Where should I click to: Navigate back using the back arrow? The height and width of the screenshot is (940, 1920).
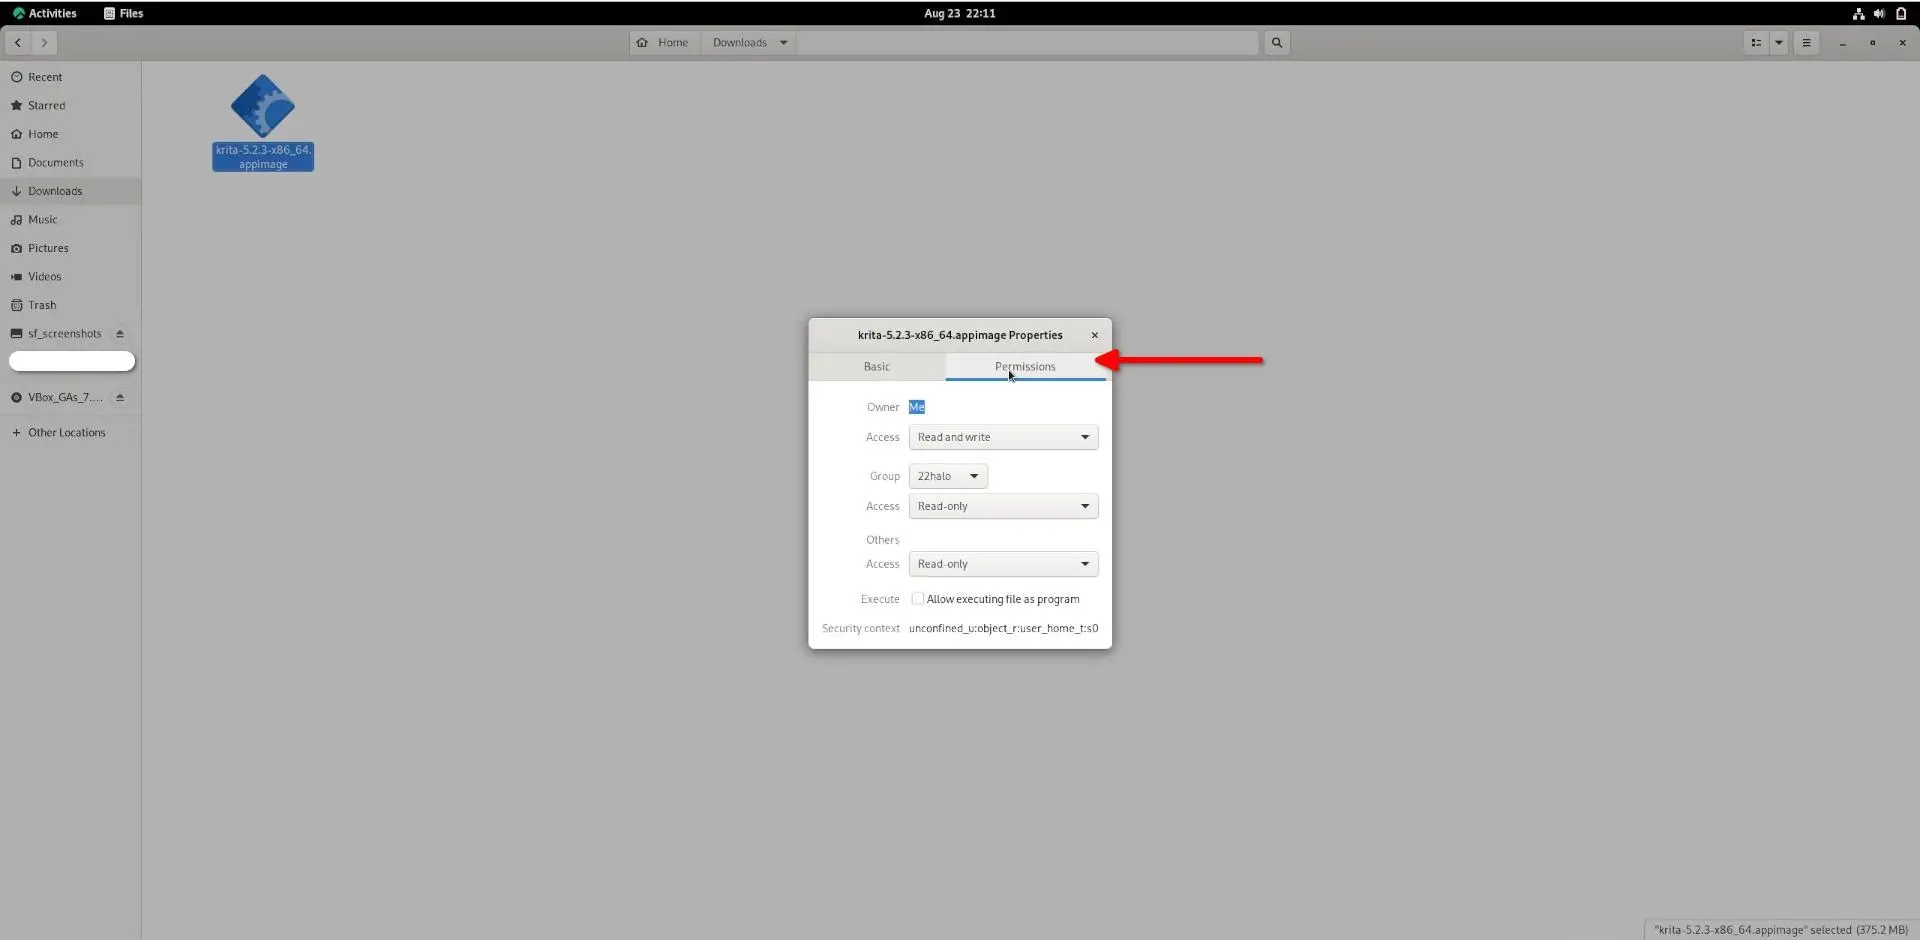(x=17, y=43)
